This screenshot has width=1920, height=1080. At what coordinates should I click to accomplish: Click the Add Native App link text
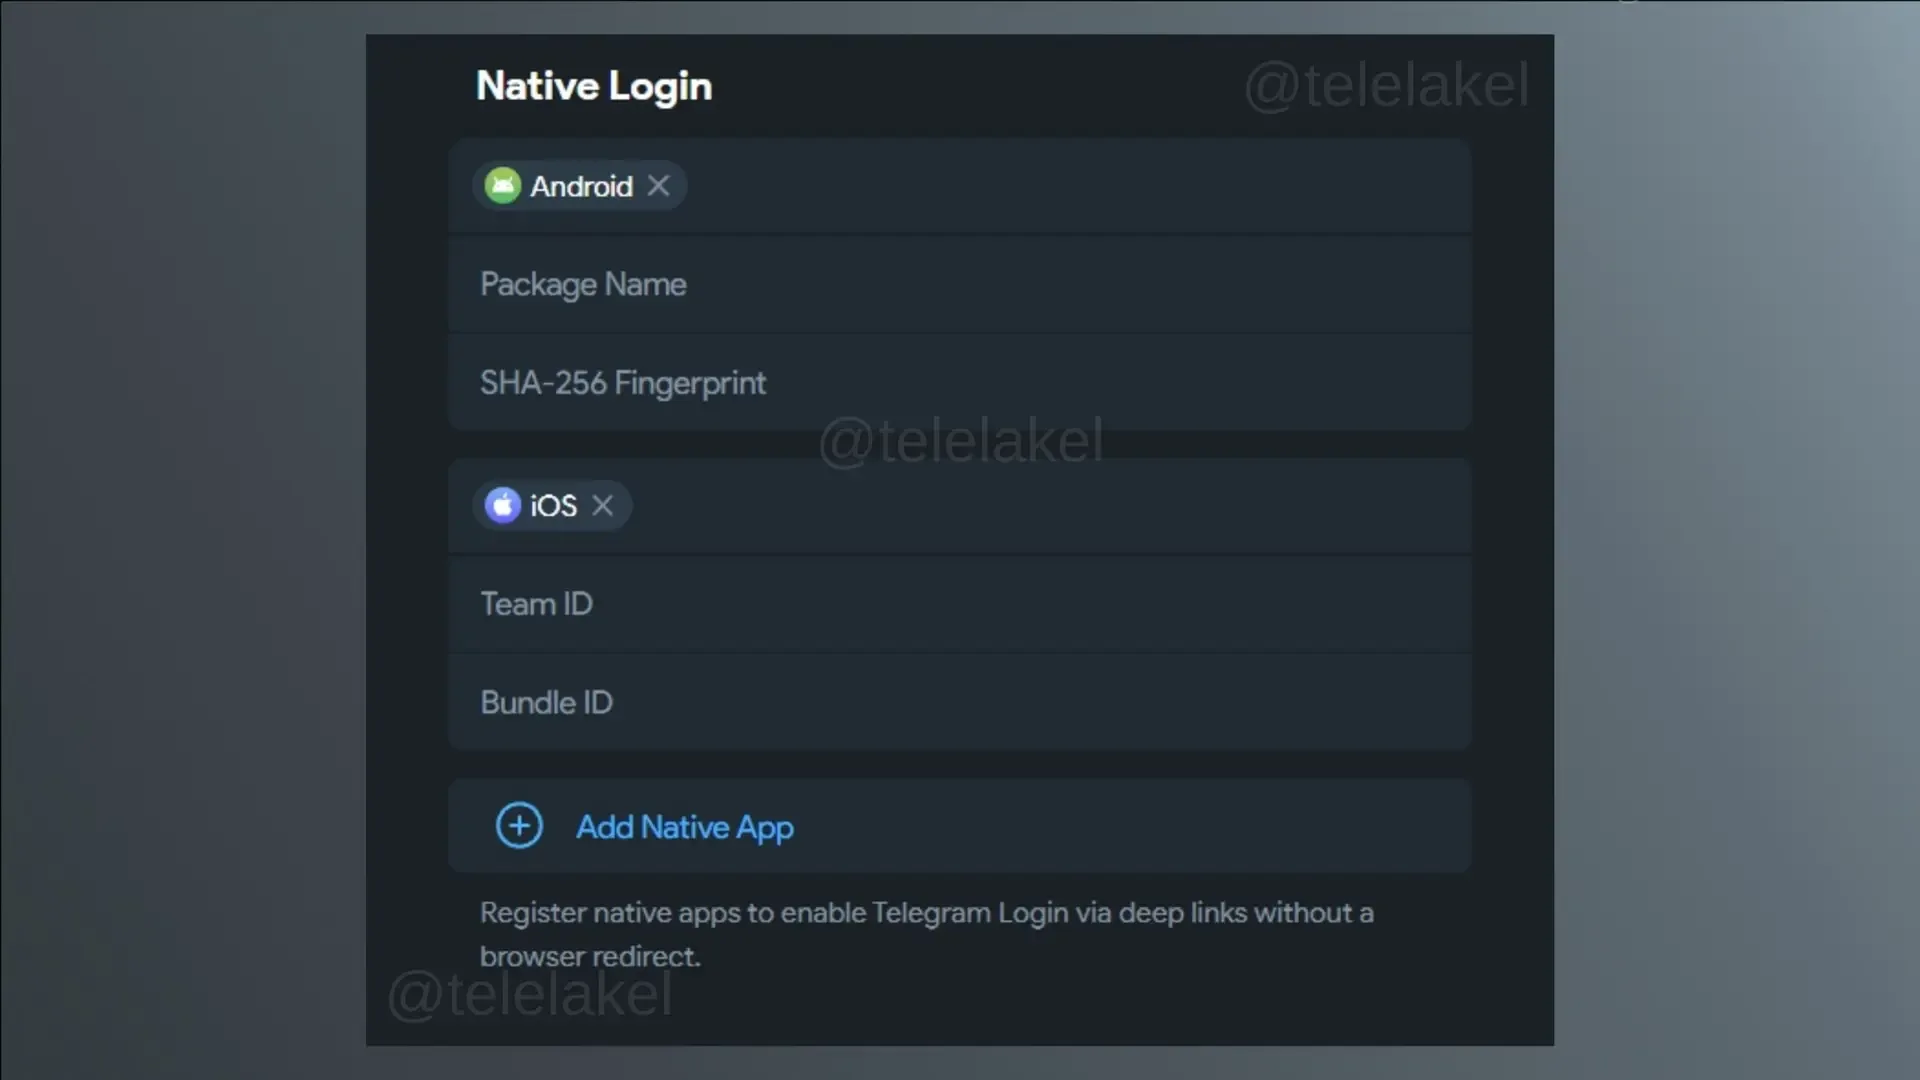(x=685, y=828)
